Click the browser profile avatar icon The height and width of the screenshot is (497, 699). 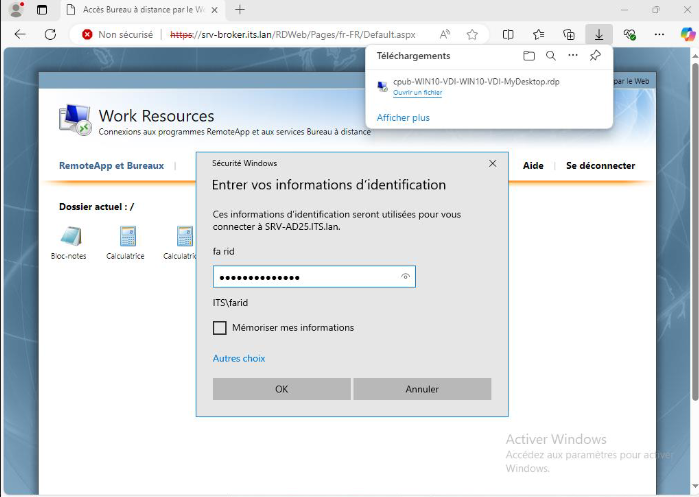pyautogui.click(x=16, y=9)
